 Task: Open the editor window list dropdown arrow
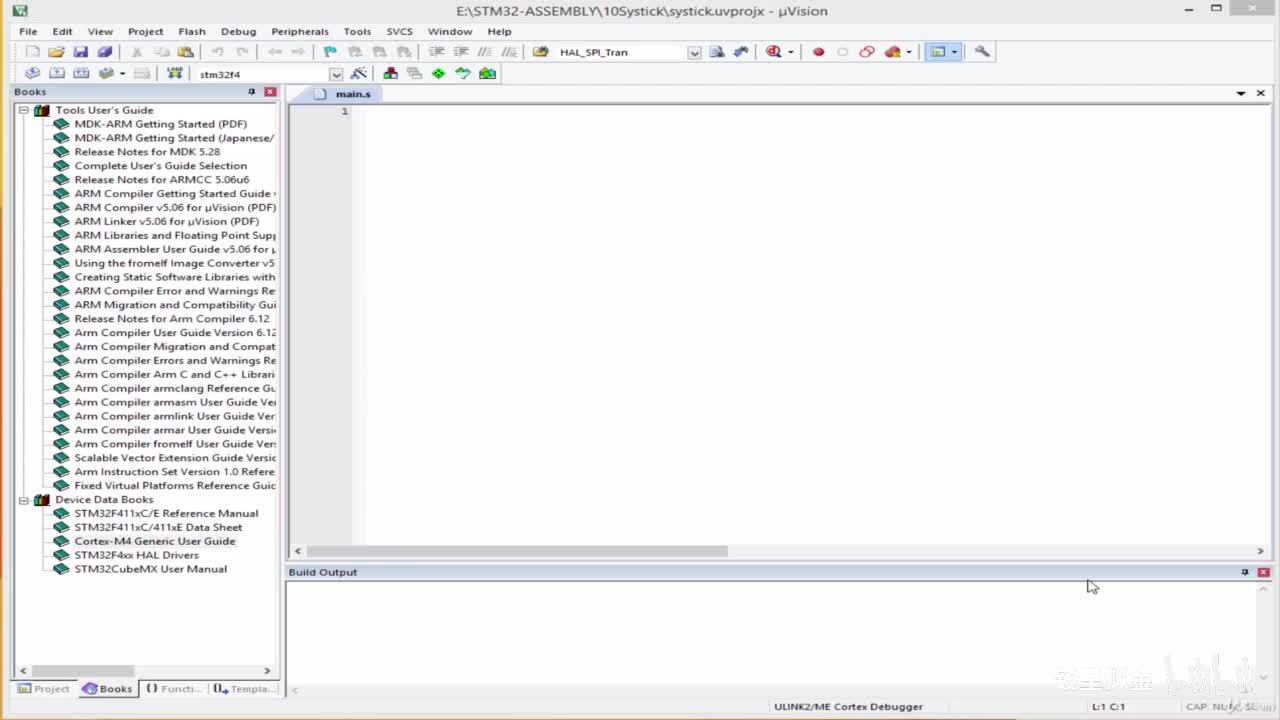[1241, 93]
